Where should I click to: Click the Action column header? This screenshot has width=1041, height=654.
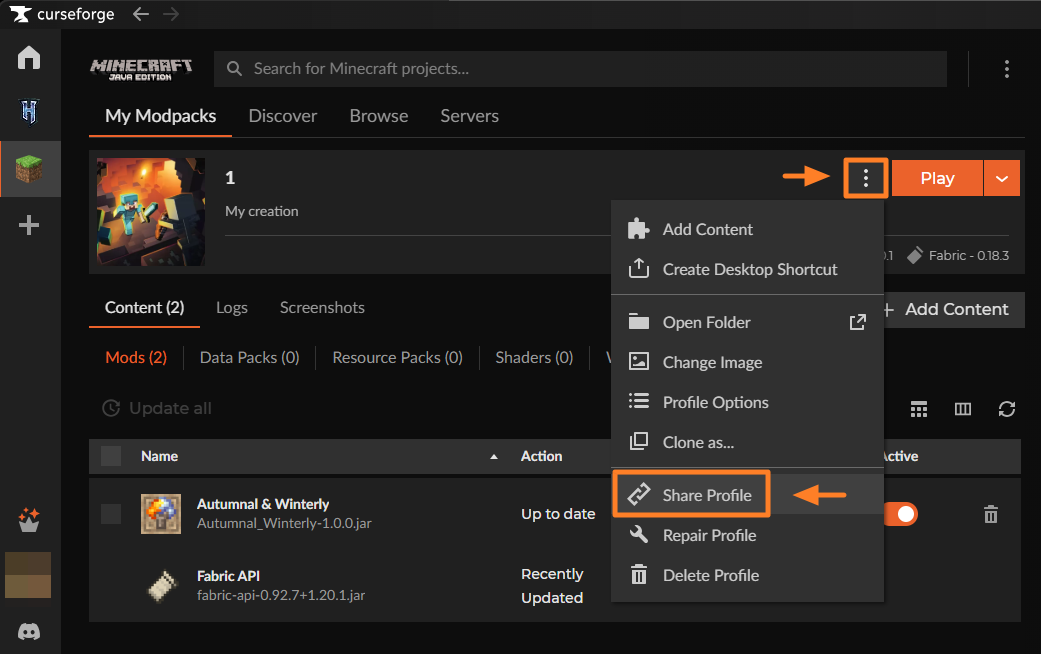(x=541, y=456)
